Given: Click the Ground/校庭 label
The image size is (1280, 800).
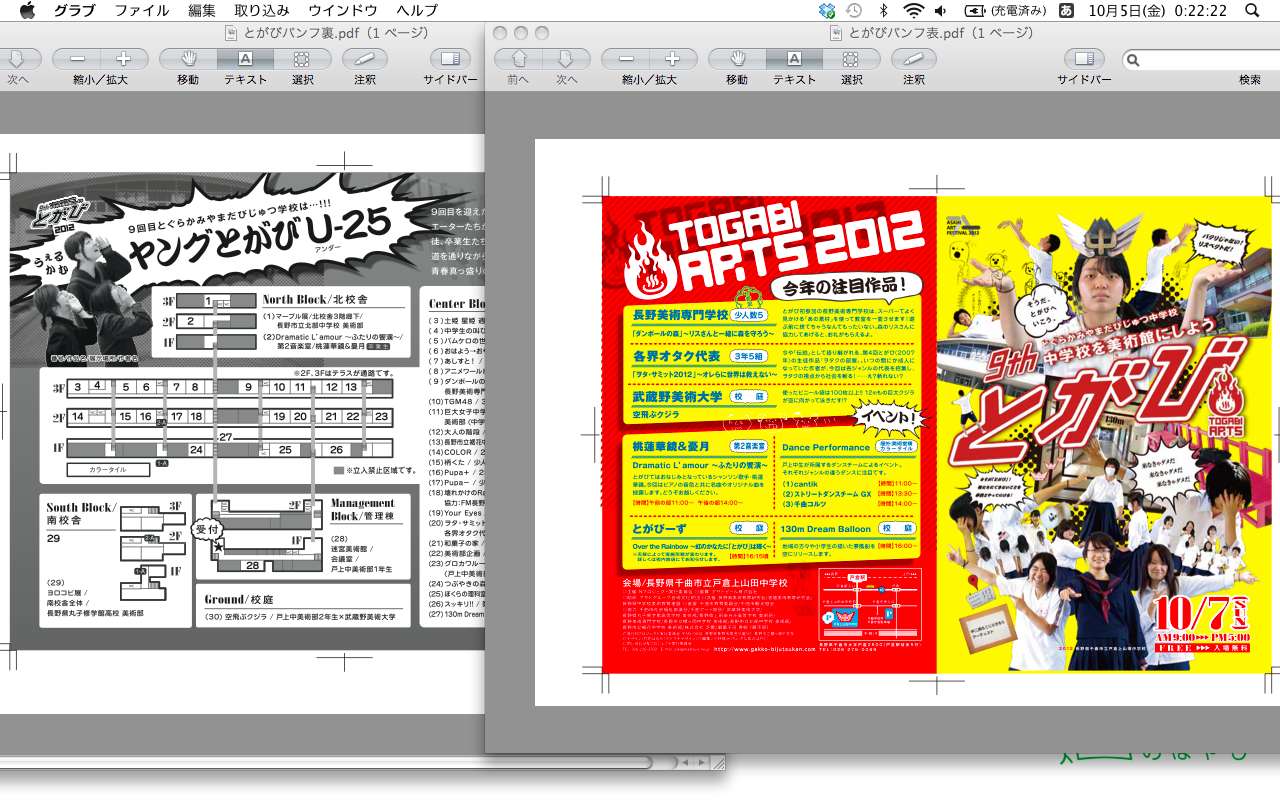Looking at the screenshot, I should 239,599.
